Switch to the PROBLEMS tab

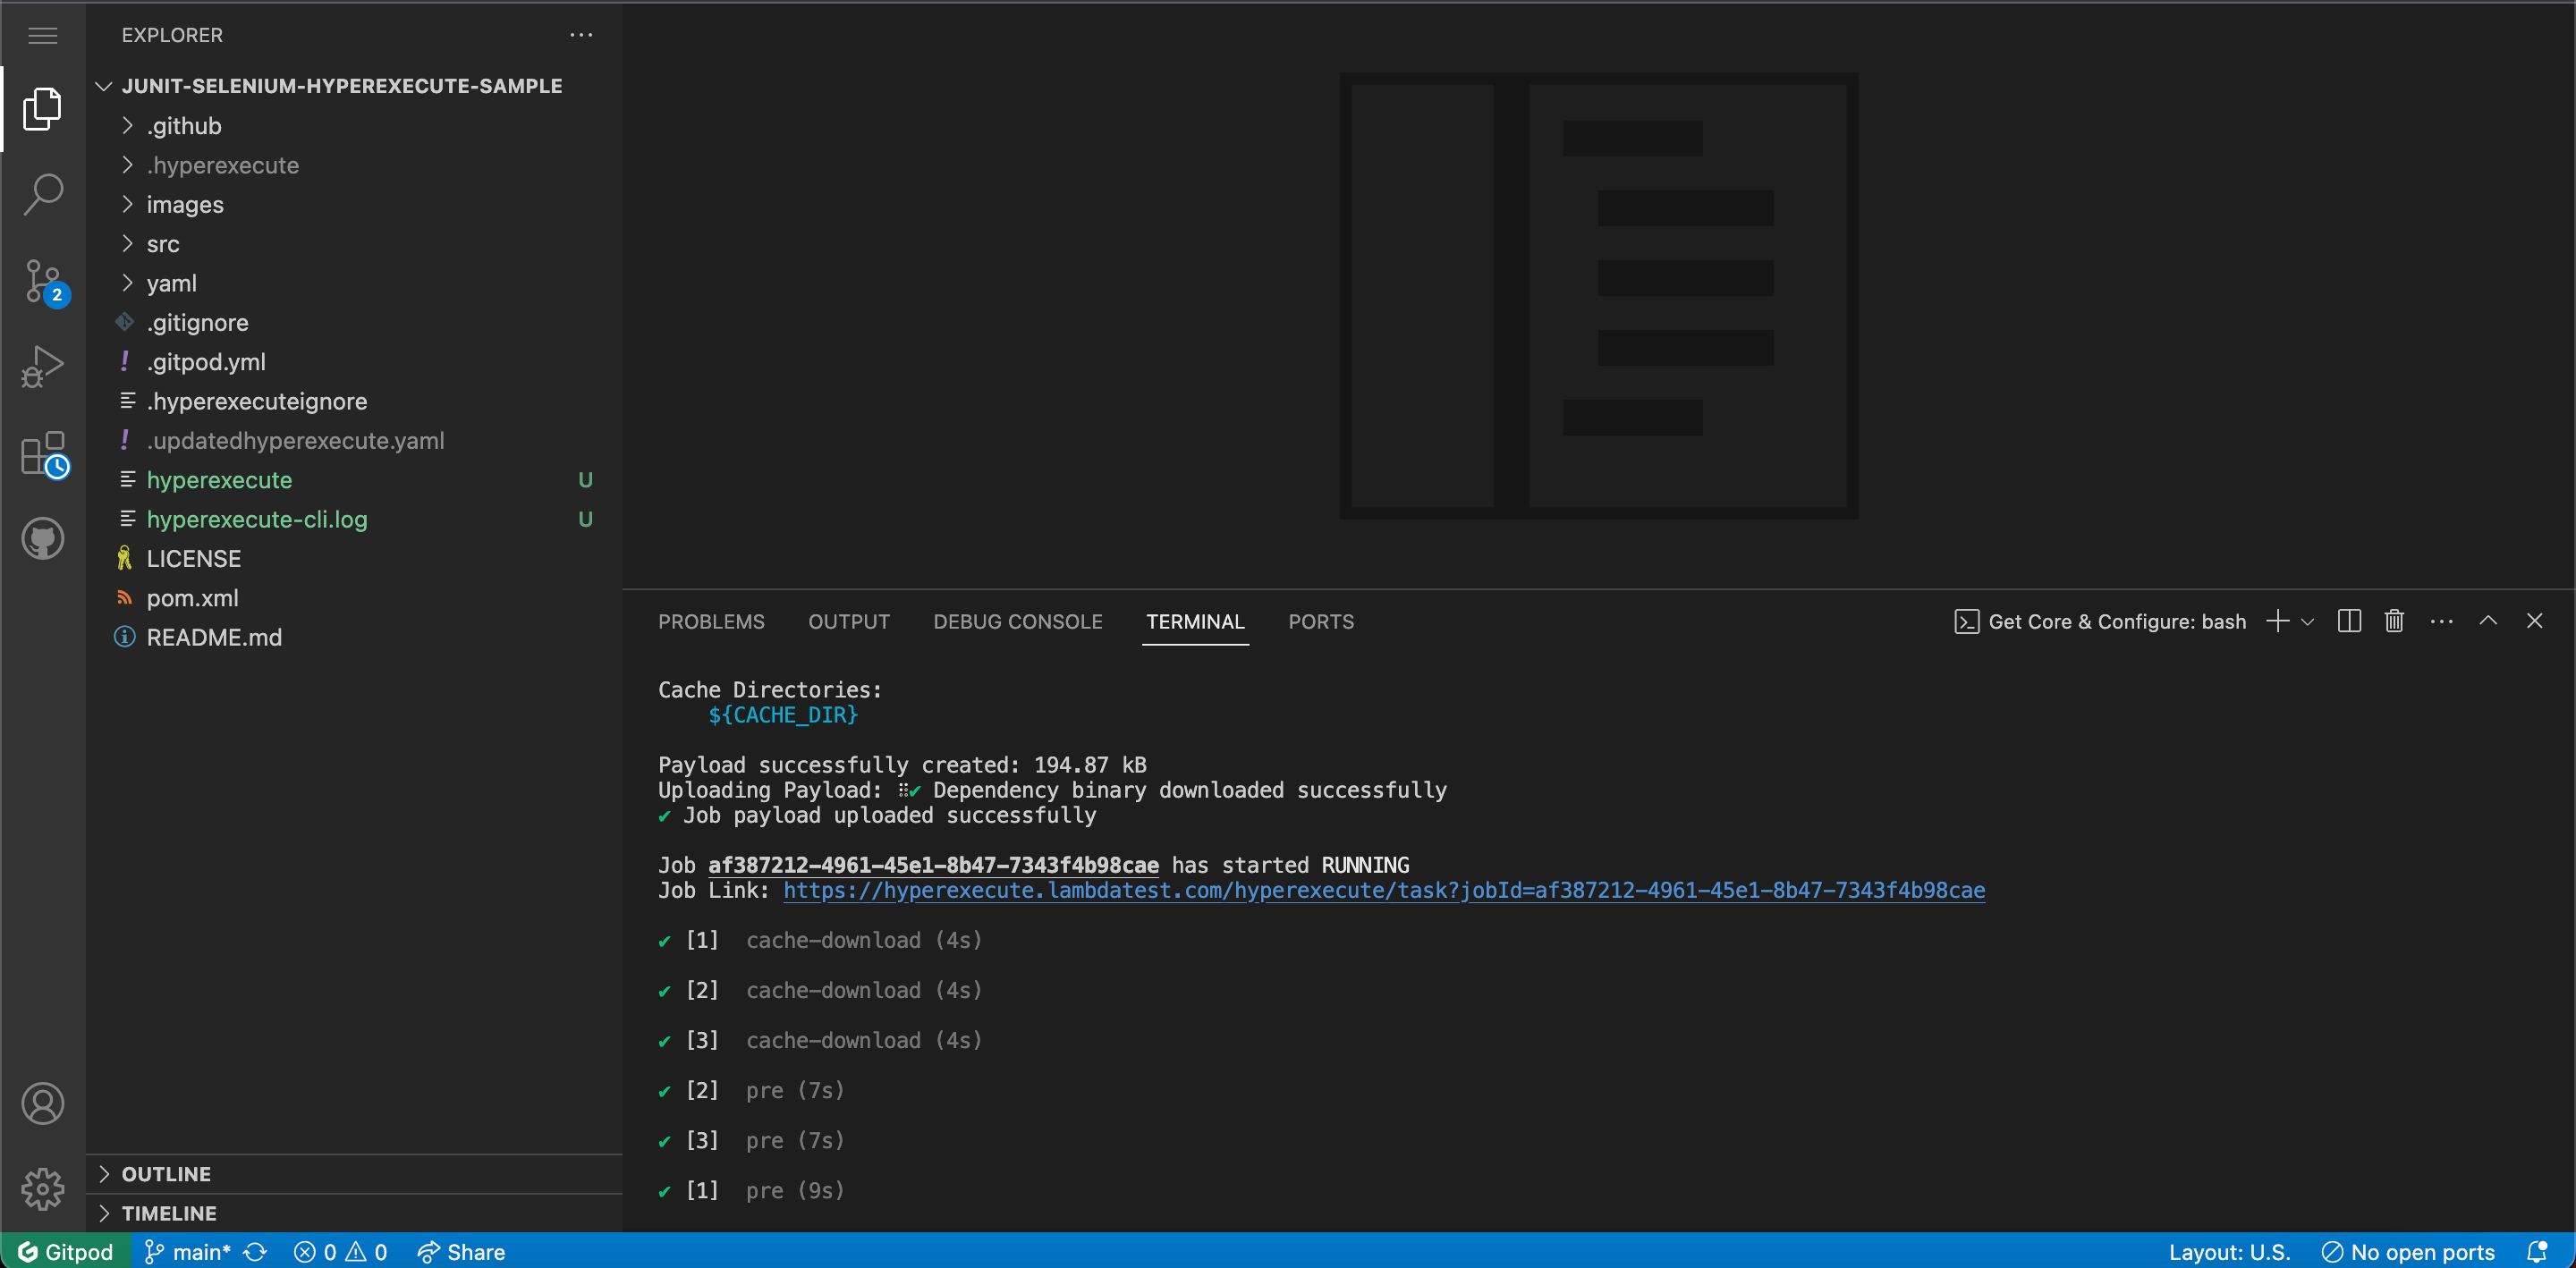(711, 622)
